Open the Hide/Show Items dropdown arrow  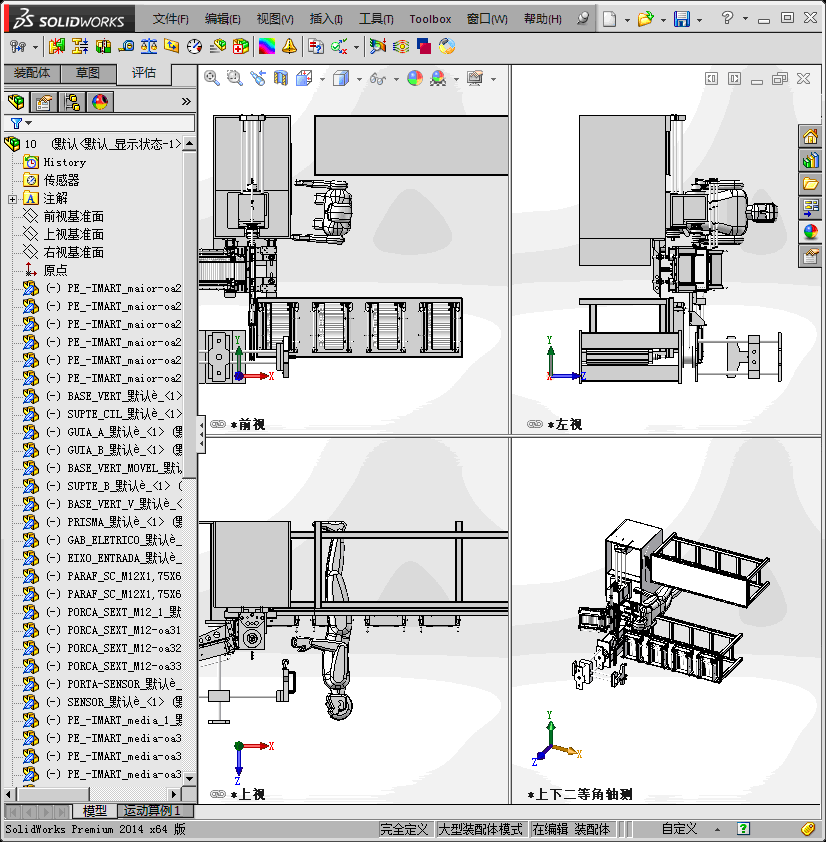tap(396, 79)
